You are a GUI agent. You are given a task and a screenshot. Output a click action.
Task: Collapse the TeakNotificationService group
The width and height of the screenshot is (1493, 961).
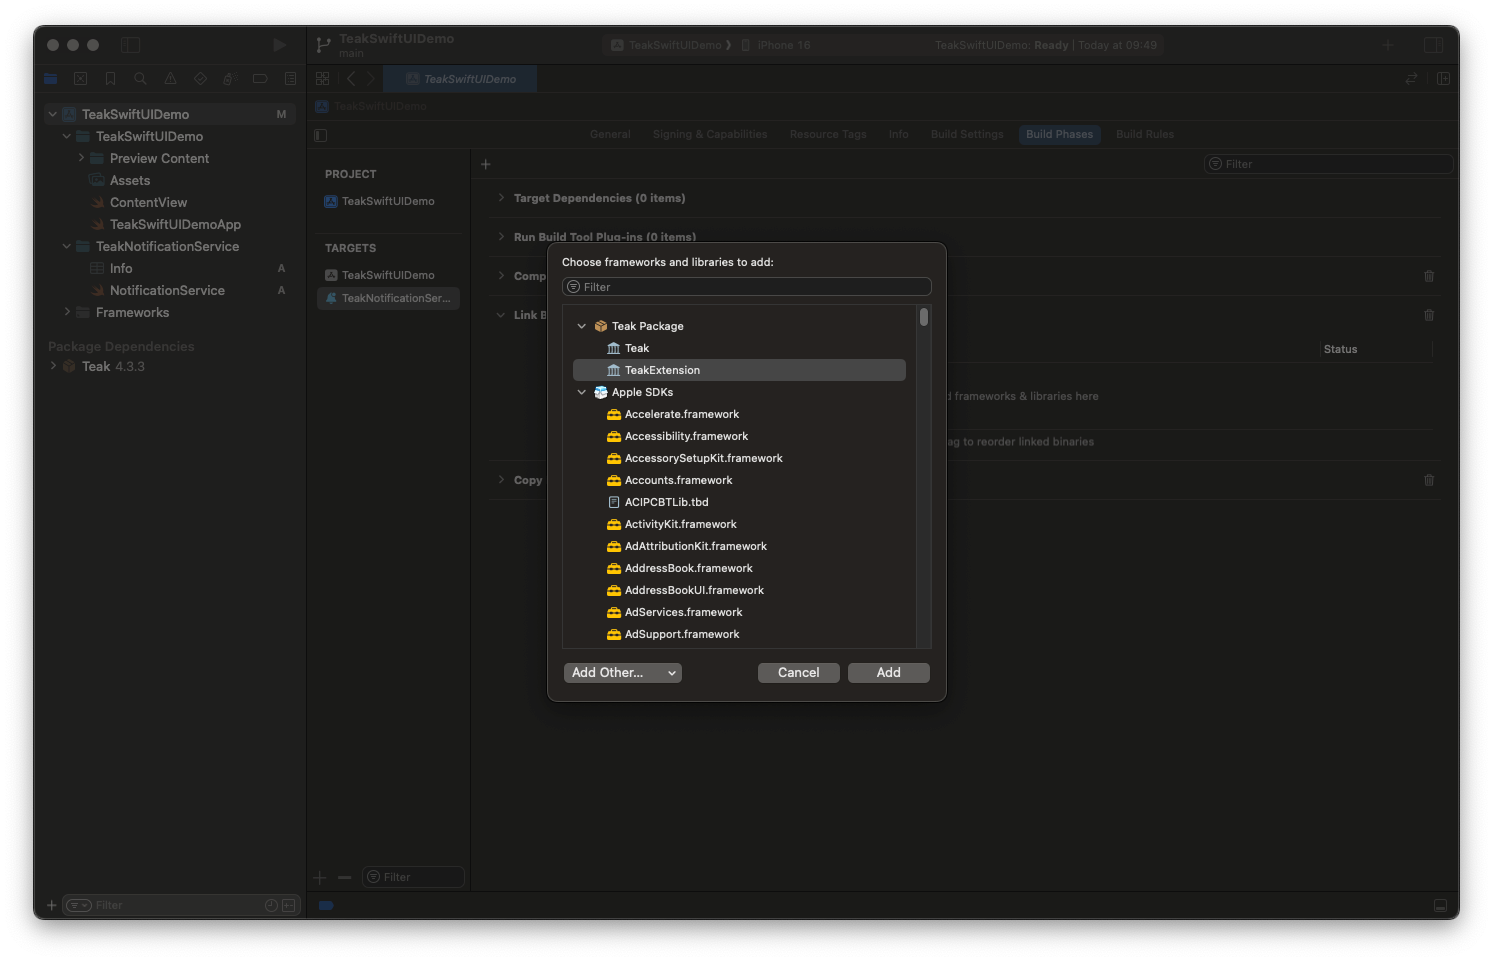[x=67, y=246]
